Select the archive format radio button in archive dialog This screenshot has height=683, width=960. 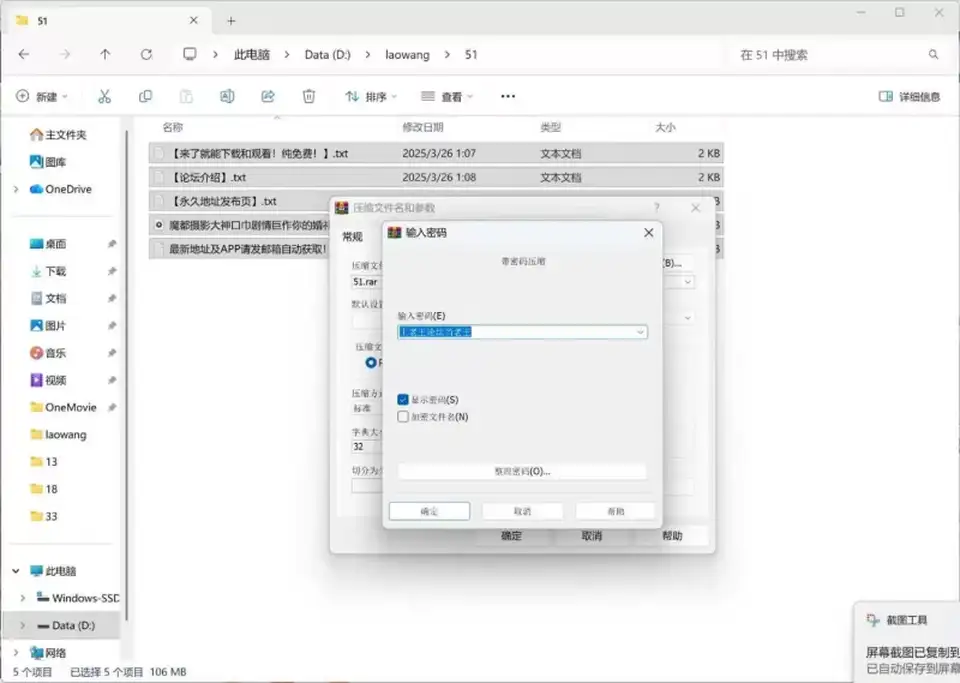[x=370, y=363]
